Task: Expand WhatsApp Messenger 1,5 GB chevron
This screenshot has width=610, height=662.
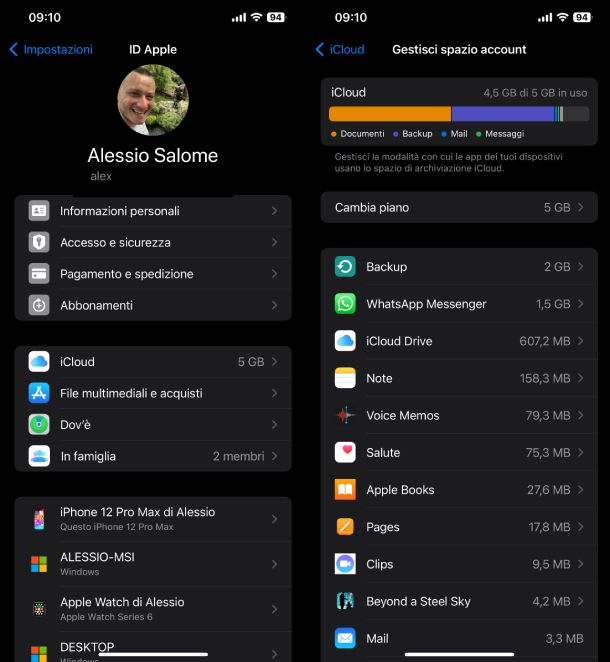Action: 581,304
